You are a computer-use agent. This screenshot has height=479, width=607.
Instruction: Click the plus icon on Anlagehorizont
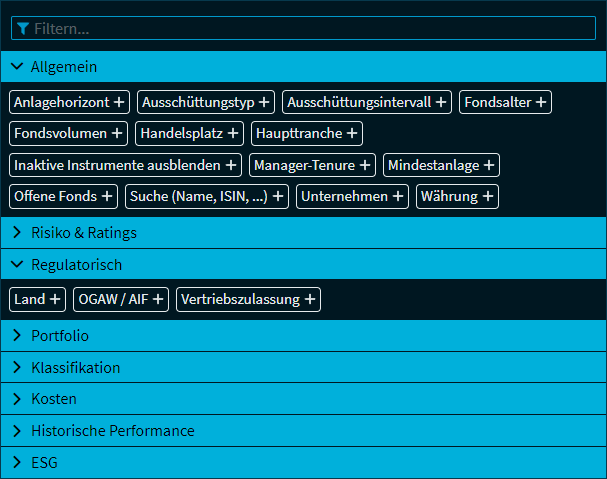[119, 102]
